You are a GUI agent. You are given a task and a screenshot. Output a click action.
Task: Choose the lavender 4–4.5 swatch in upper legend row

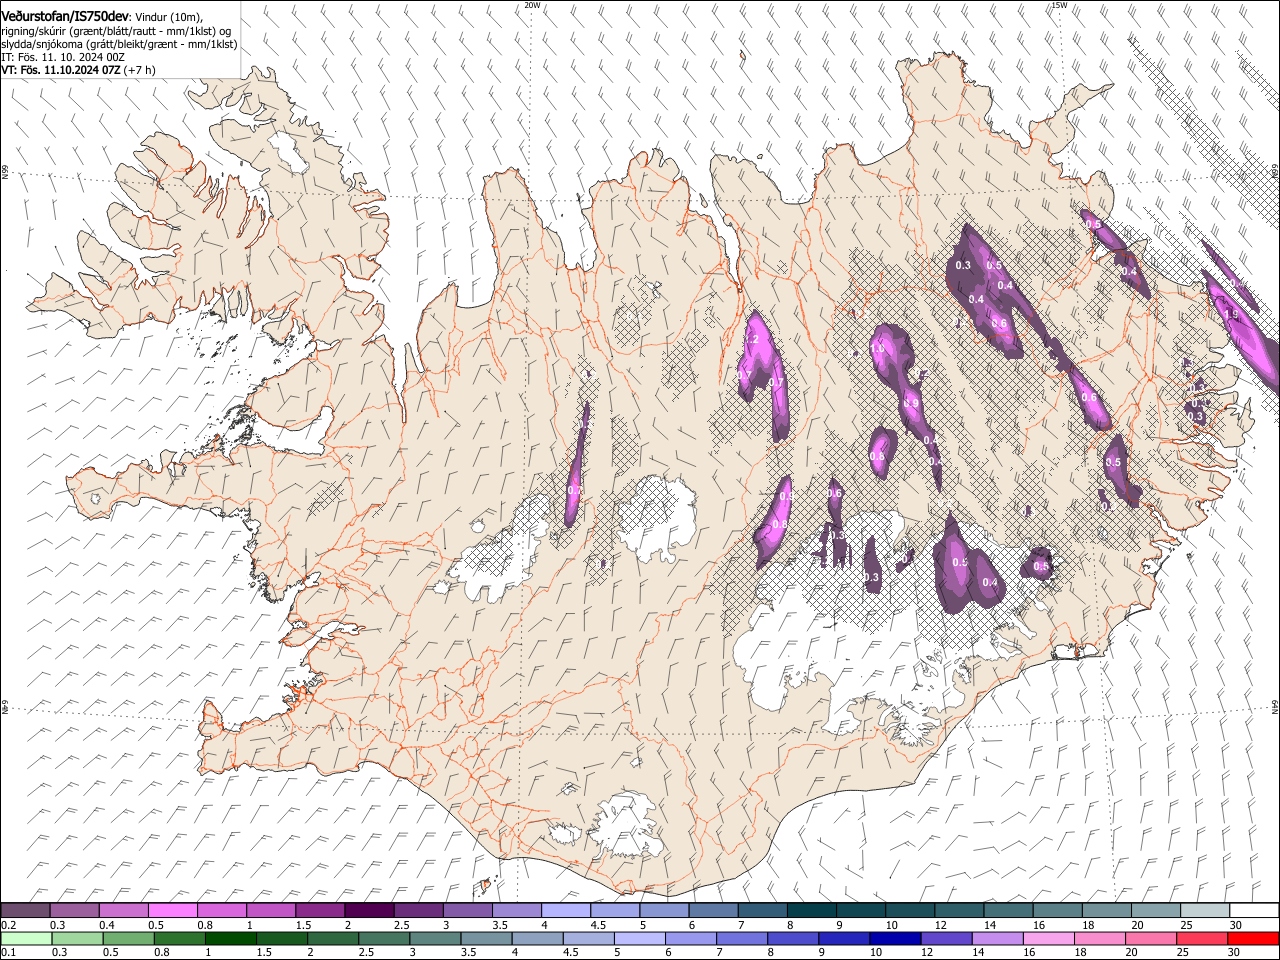(x=565, y=911)
